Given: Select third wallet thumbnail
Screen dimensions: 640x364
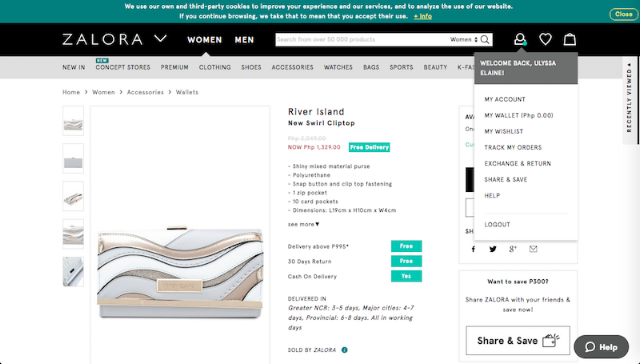Looking at the screenshot, I should 73,196.
